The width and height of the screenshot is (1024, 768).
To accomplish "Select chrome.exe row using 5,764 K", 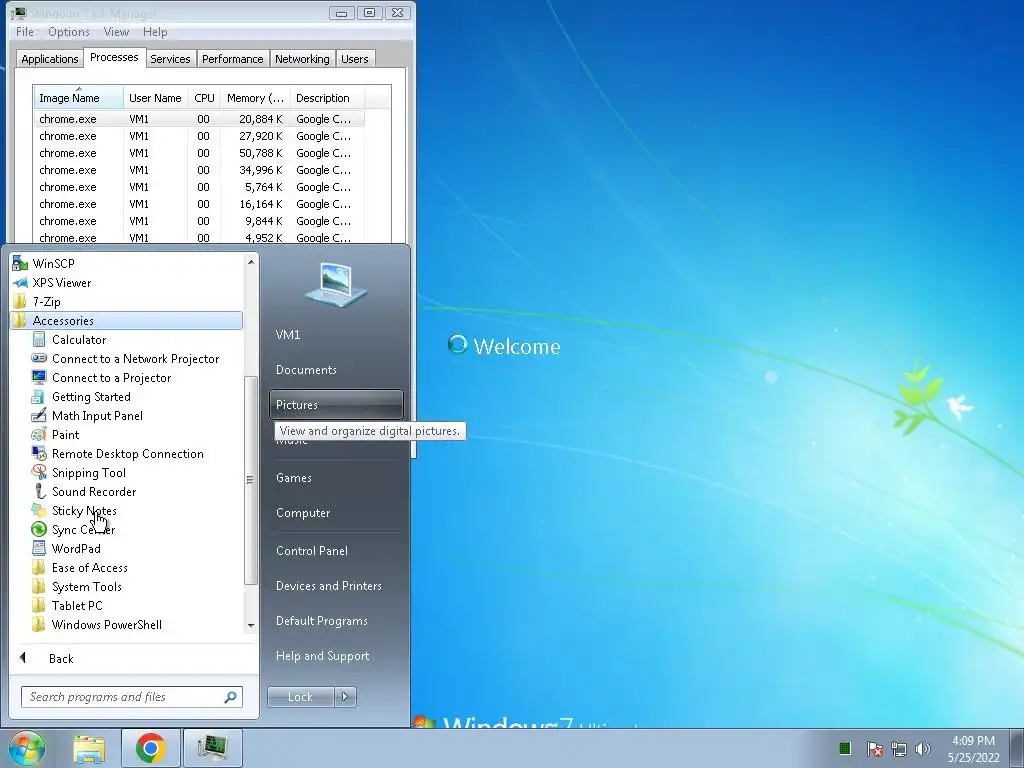I will coord(199,187).
